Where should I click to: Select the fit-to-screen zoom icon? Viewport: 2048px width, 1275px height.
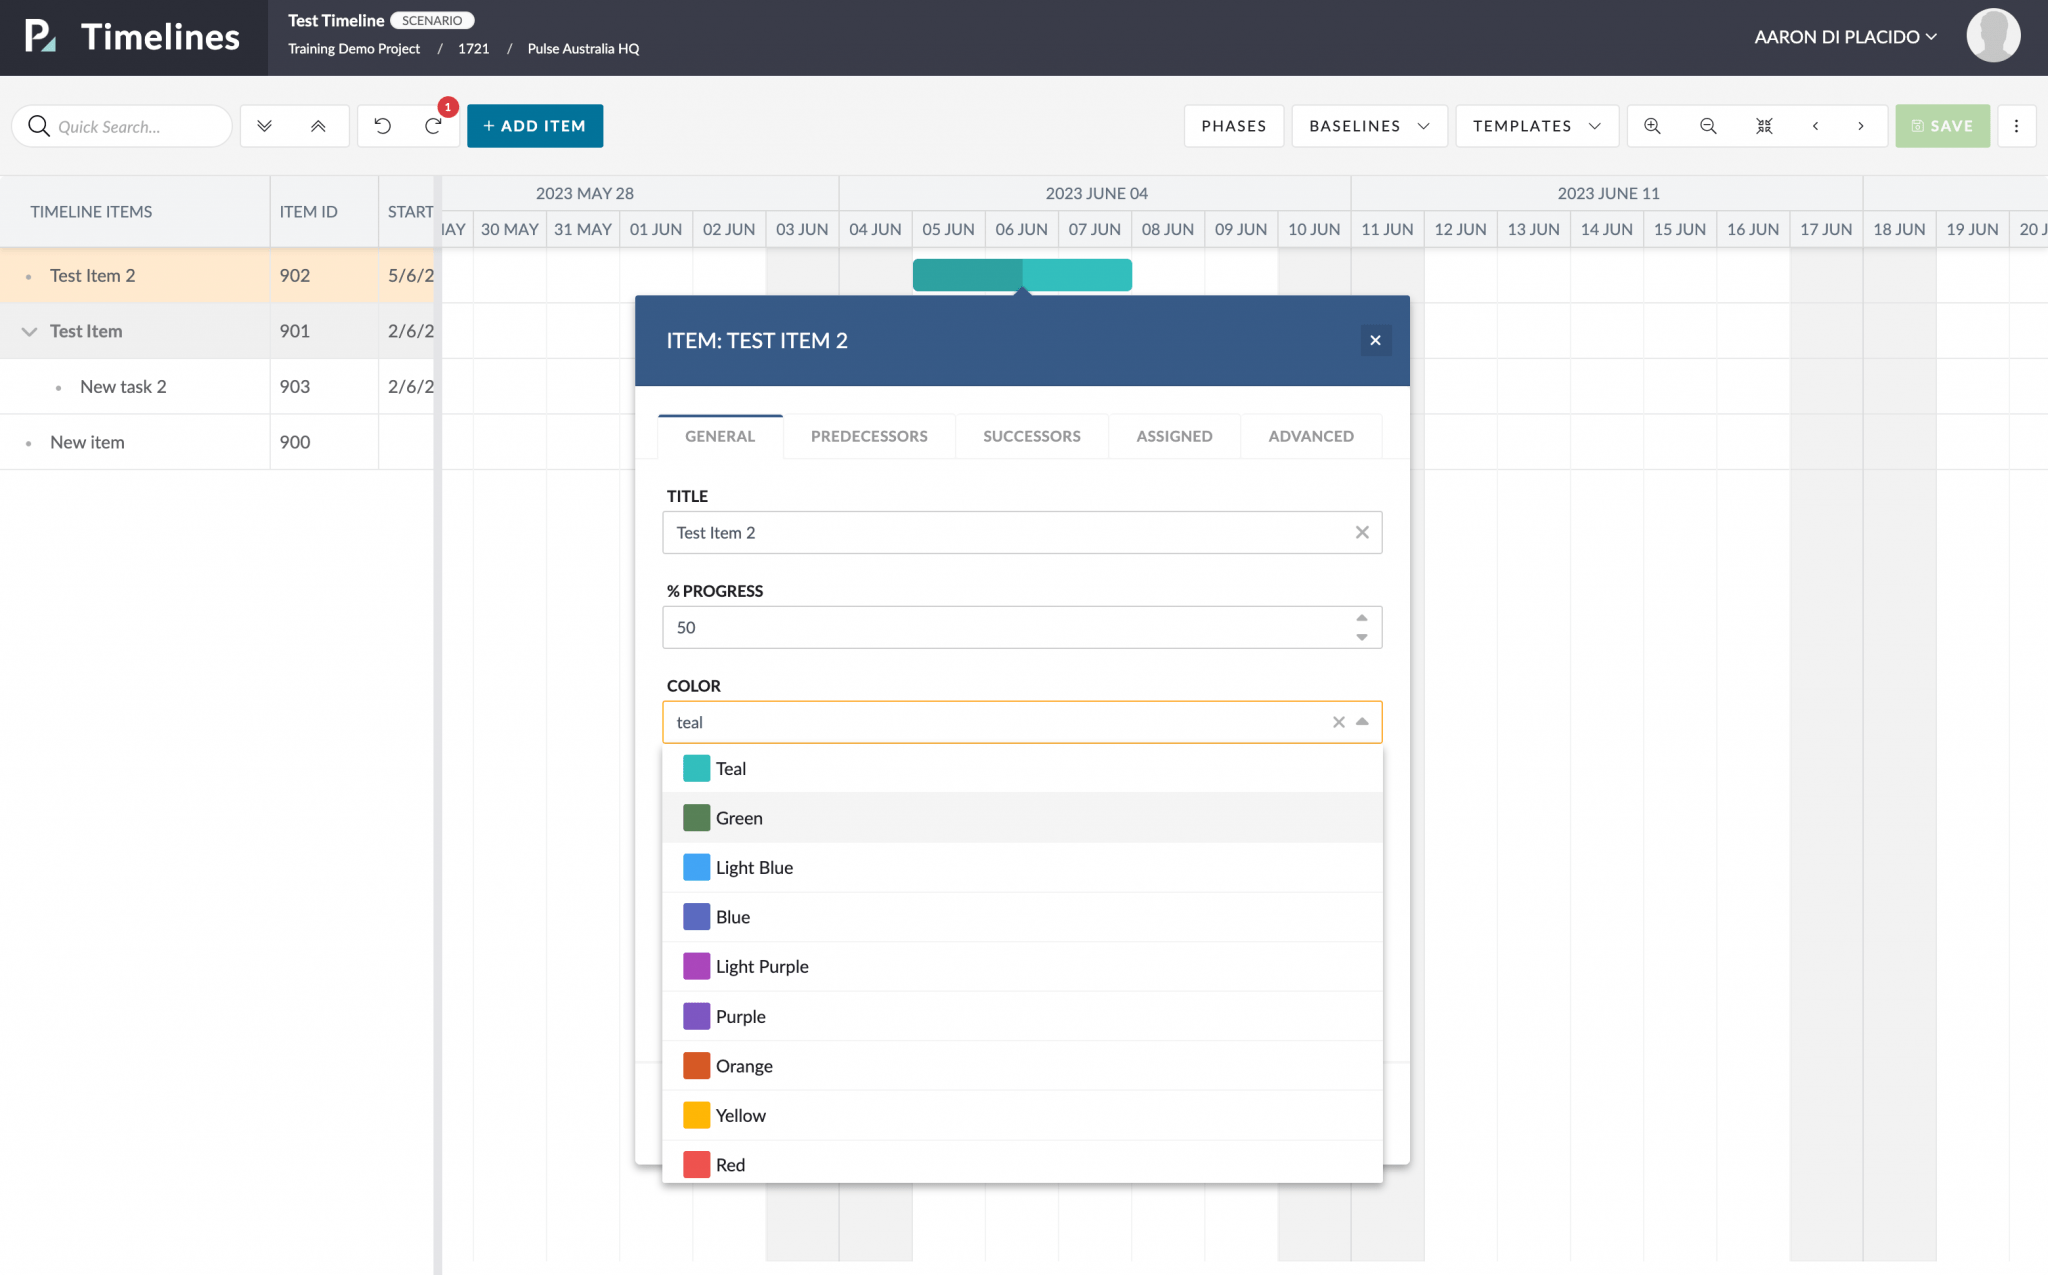click(1763, 125)
